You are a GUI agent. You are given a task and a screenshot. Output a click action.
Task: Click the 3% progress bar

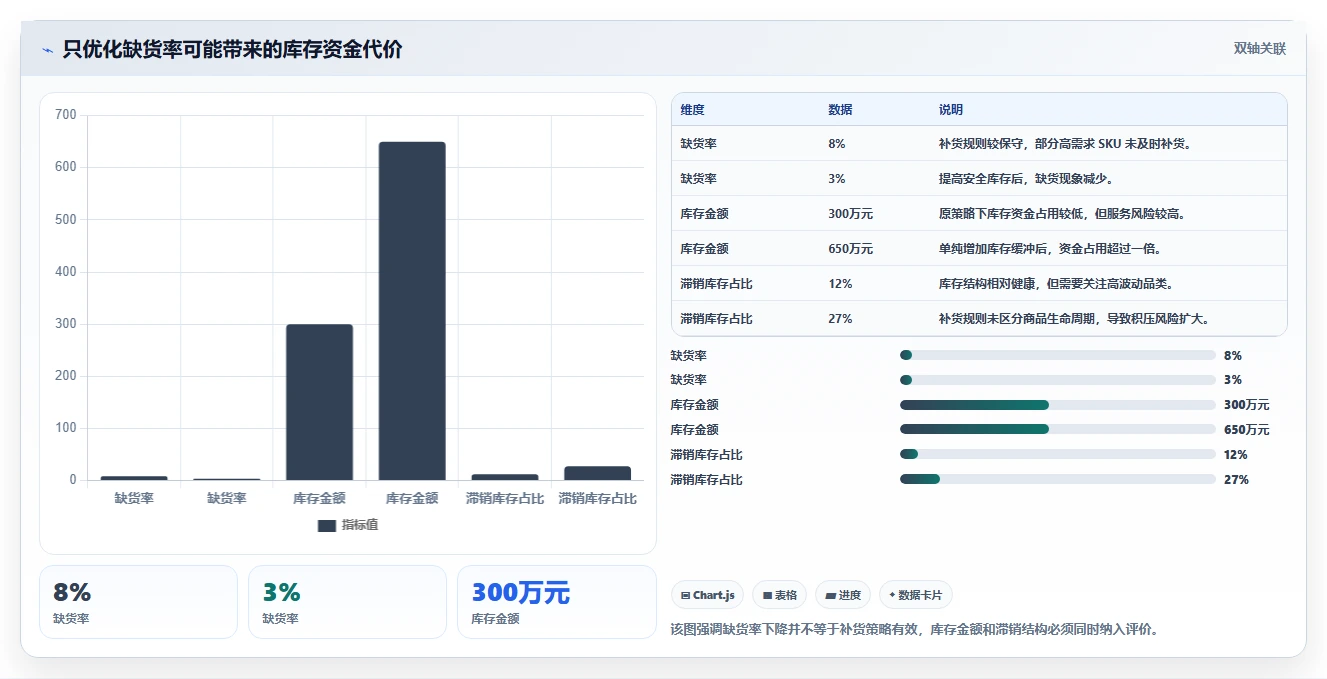coord(1058,380)
